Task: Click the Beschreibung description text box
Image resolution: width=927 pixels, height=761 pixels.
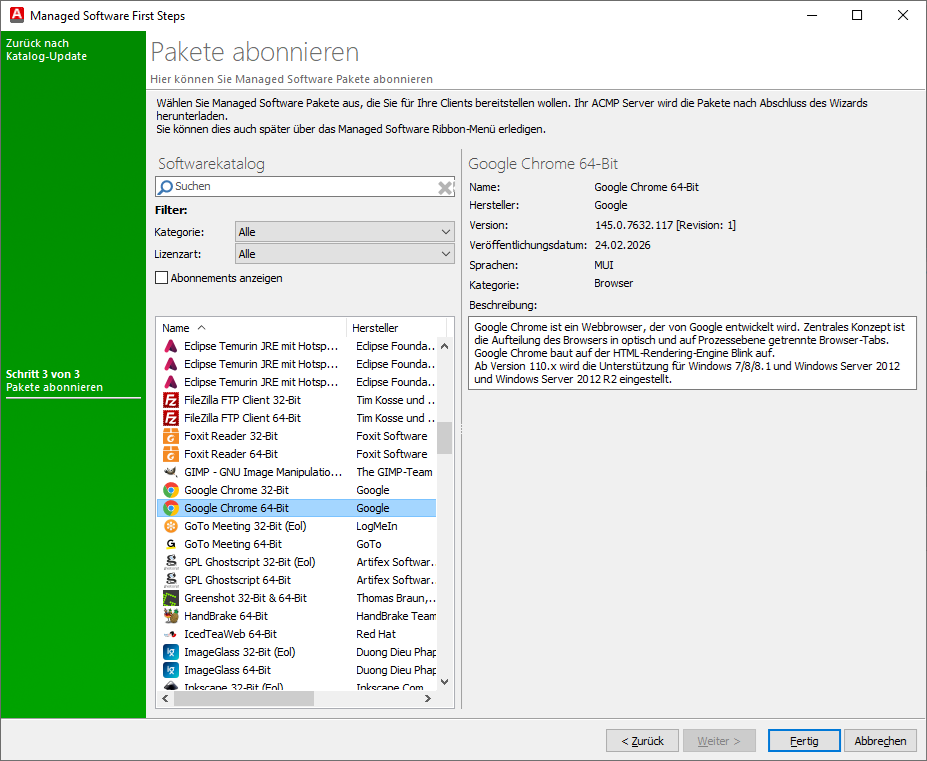Action: [x=692, y=353]
